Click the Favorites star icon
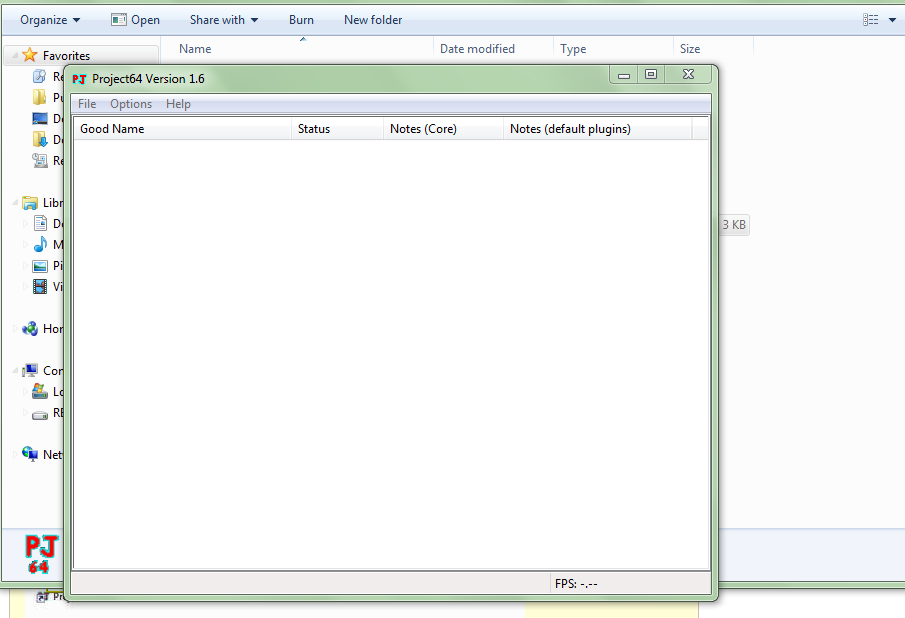Image resolution: width=905 pixels, height=618 pixels. pos(29,55)
